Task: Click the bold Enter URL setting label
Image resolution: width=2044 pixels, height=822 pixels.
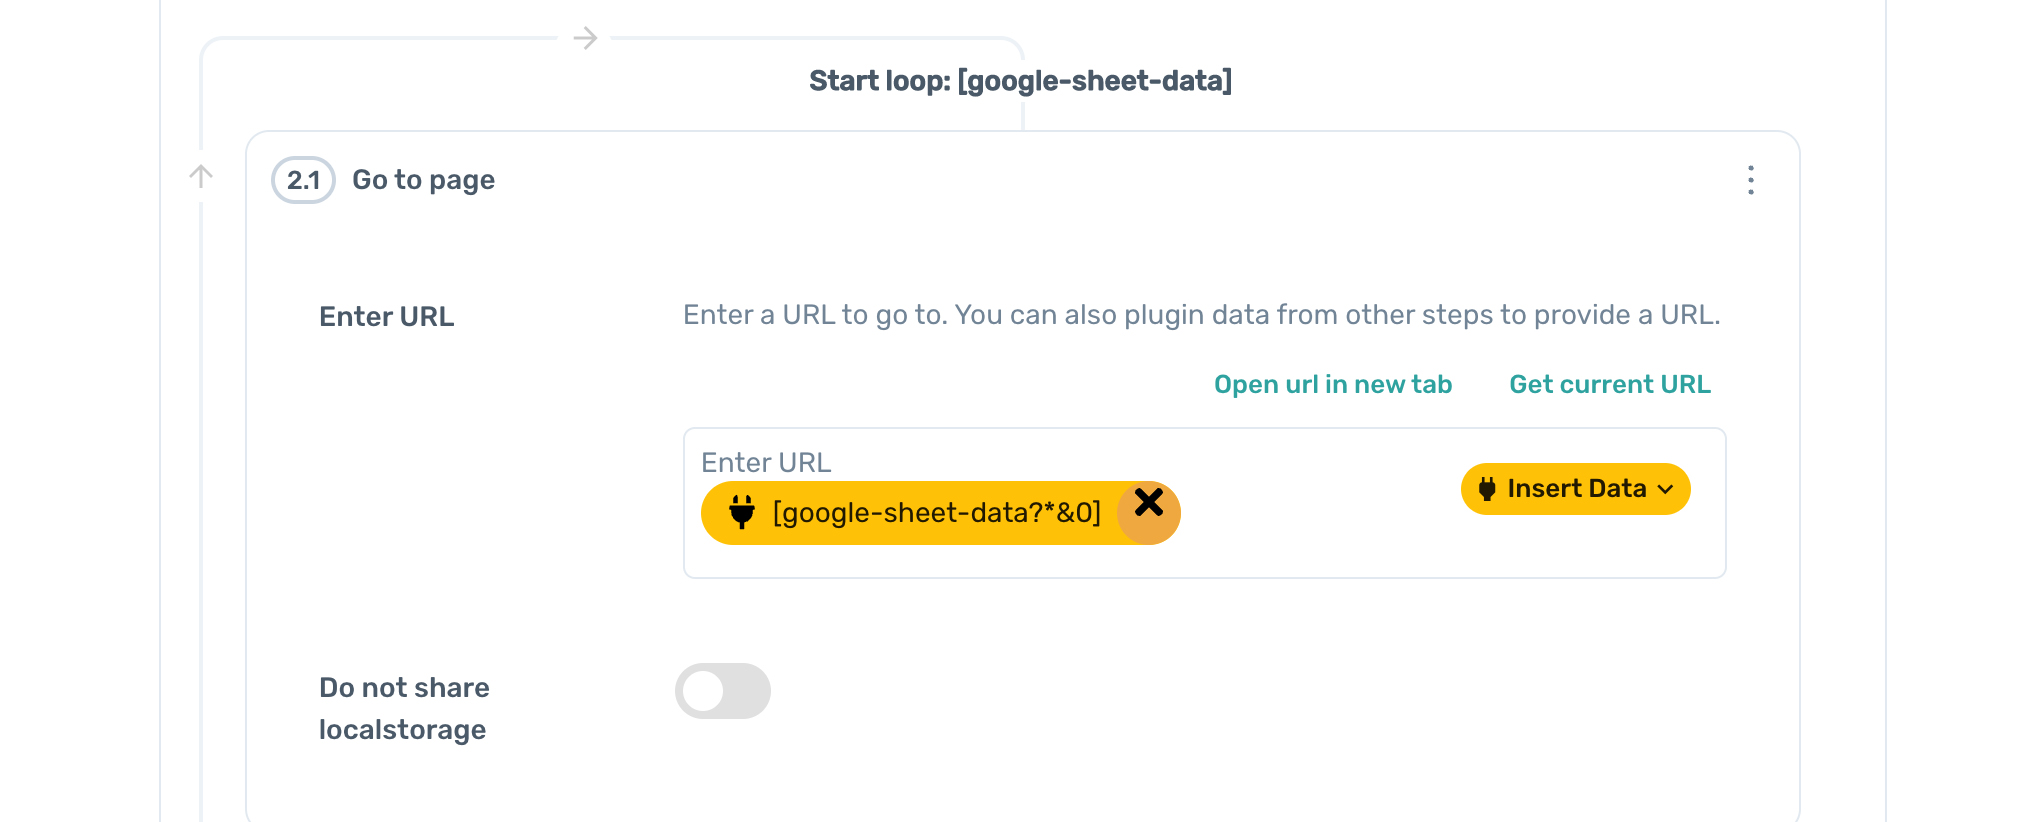Action: 386,317
